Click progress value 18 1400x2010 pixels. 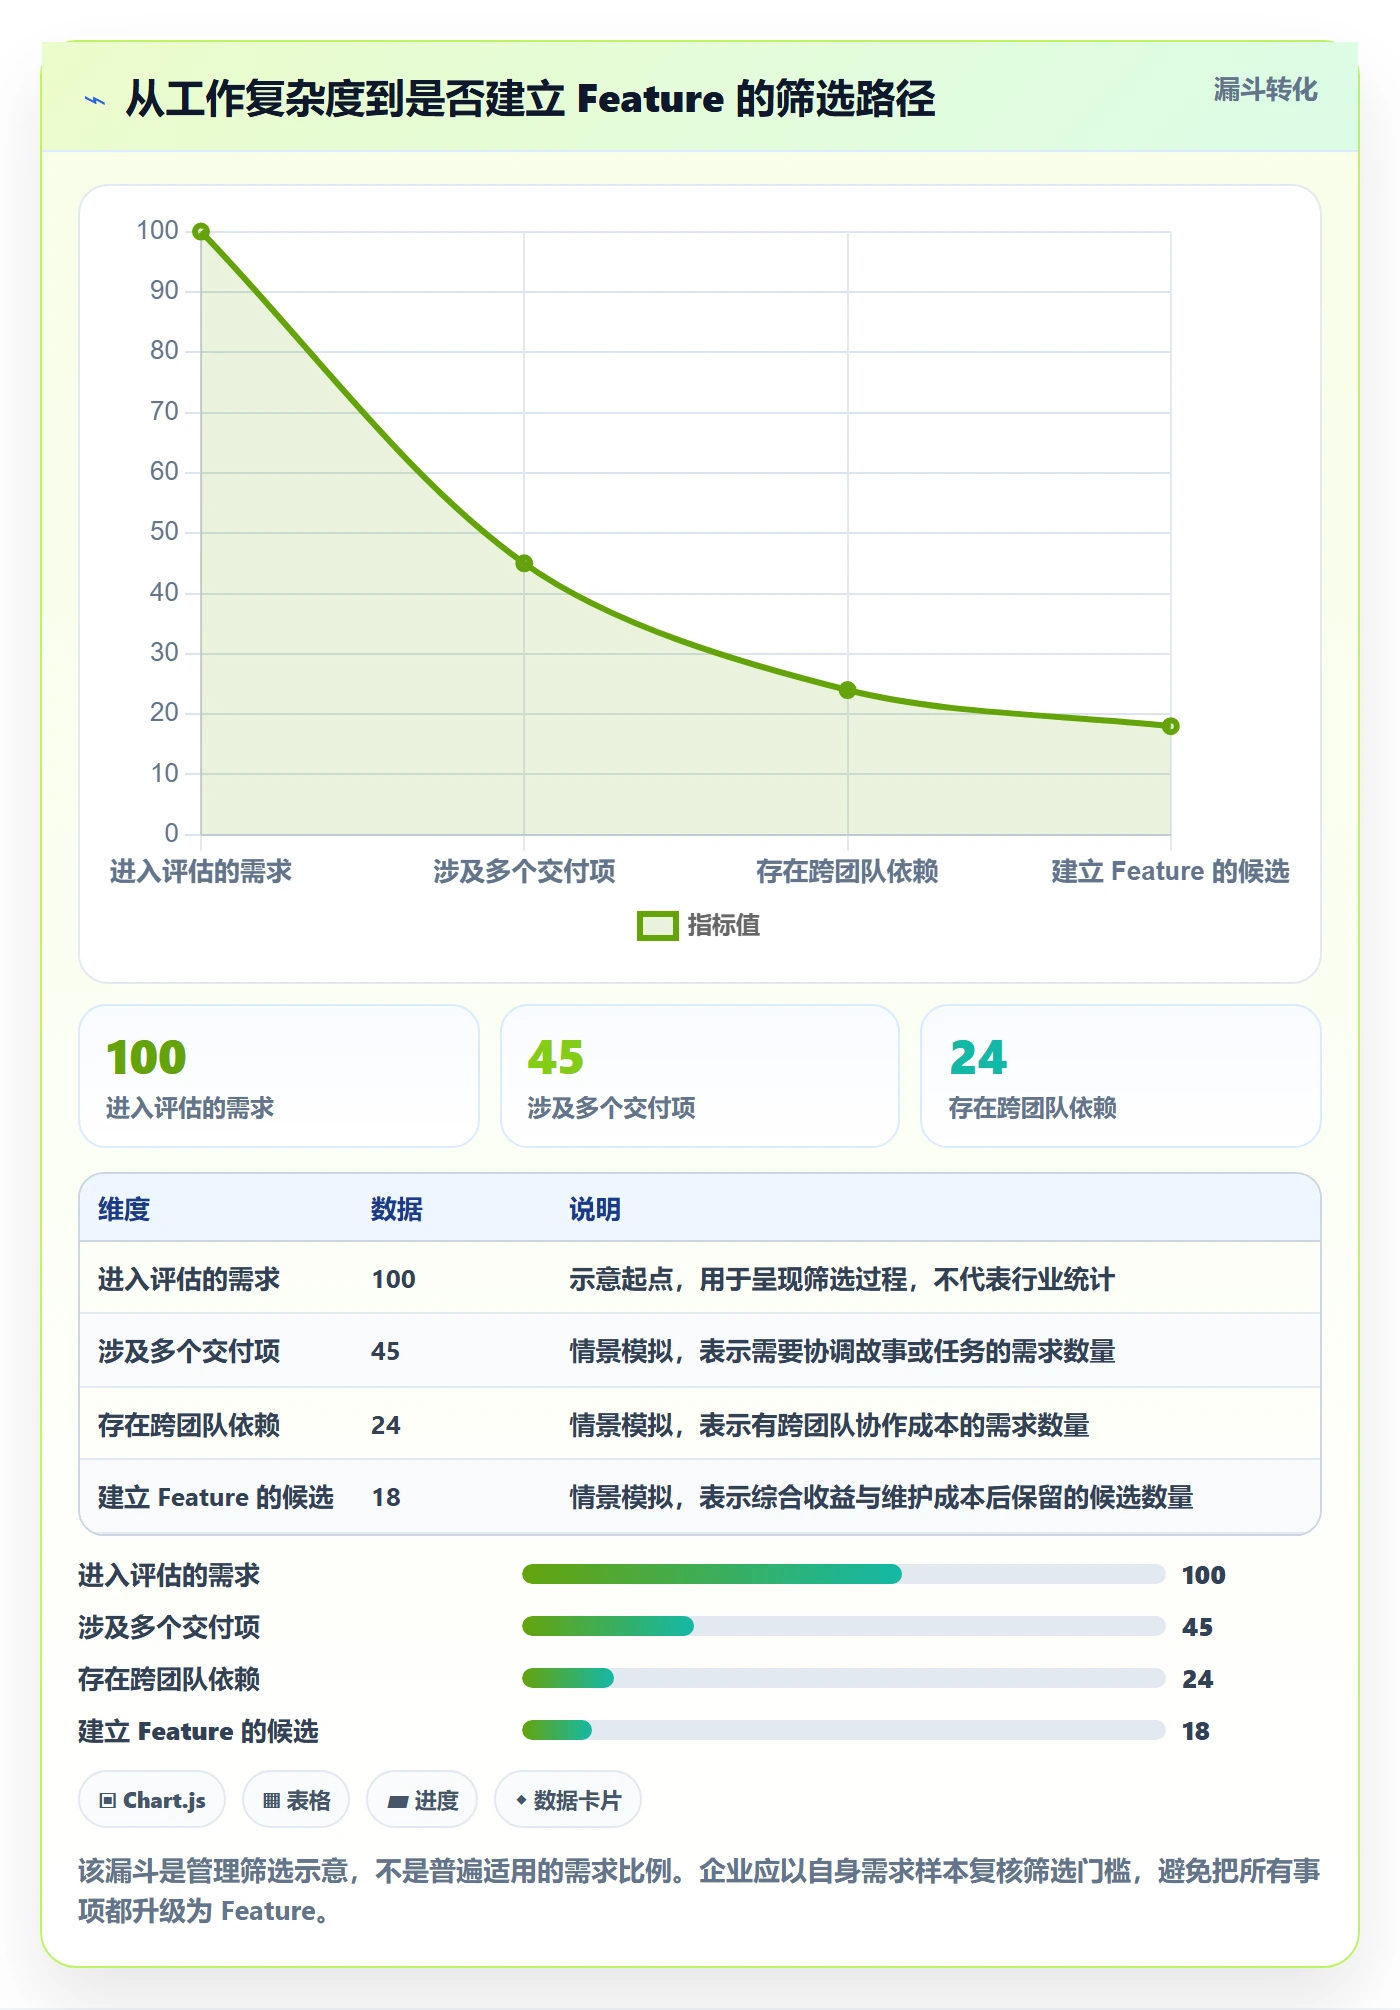(x=1196, y=1732)
